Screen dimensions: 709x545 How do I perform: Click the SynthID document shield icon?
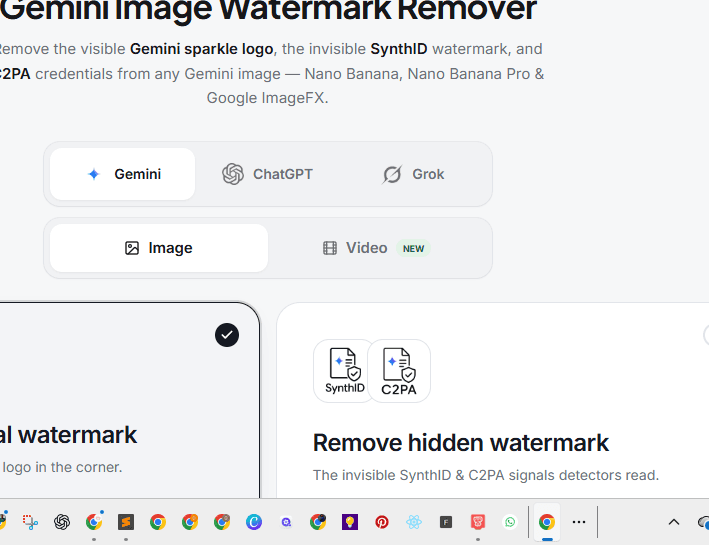pyautogui.click(x=345, y=370)
